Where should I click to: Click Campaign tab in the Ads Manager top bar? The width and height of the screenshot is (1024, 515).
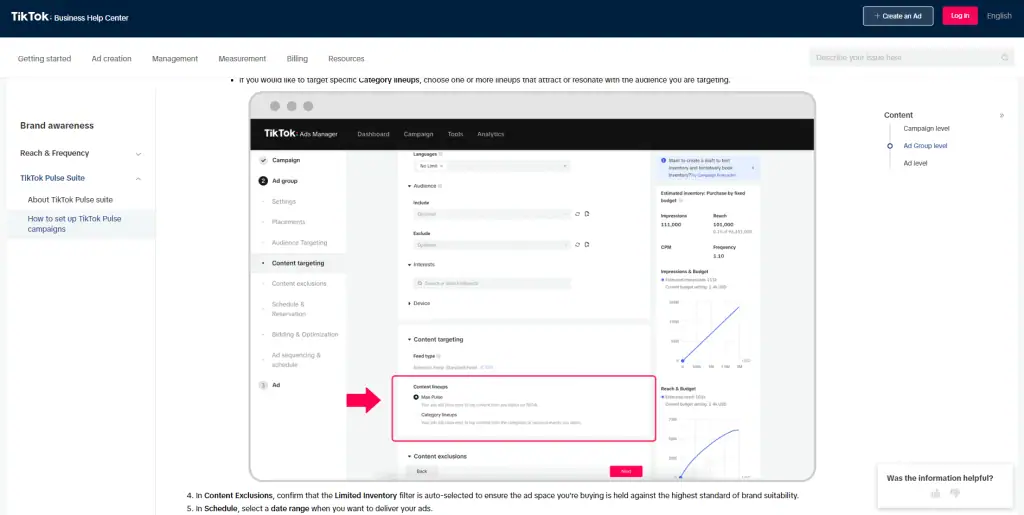(x=418, y=134)
